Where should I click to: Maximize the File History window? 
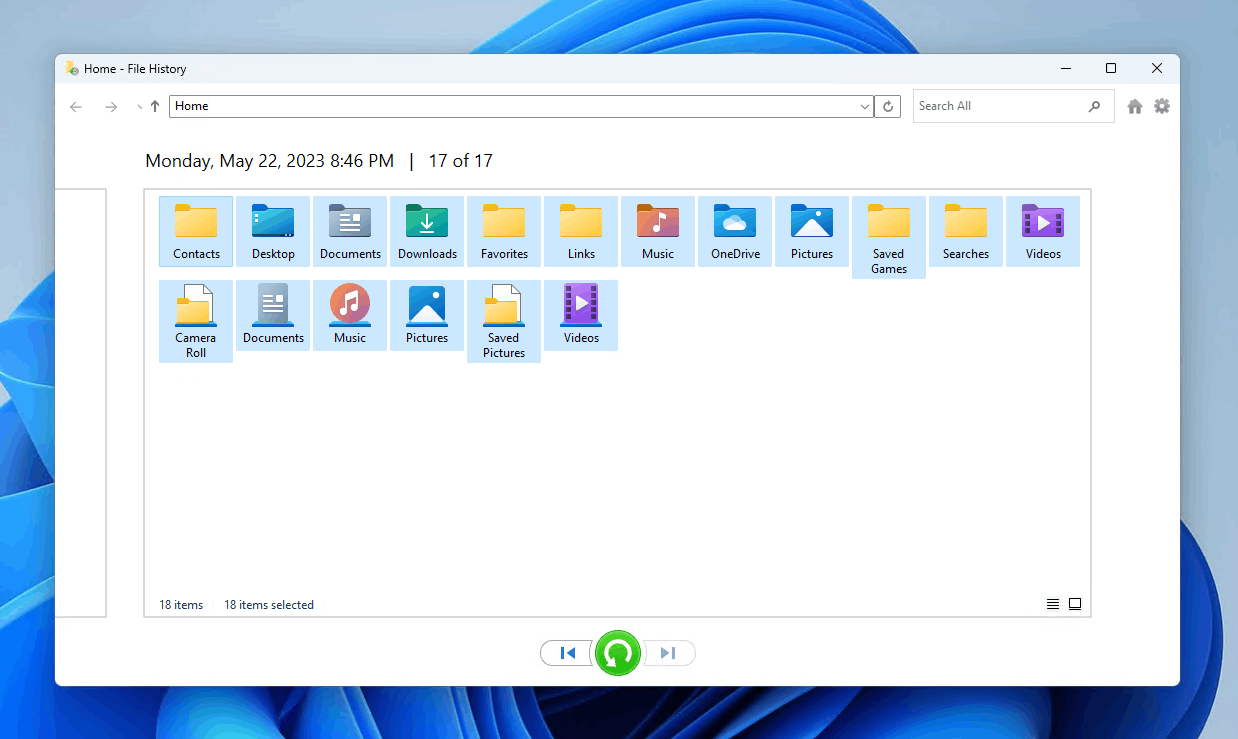(x=1111, y=68)
